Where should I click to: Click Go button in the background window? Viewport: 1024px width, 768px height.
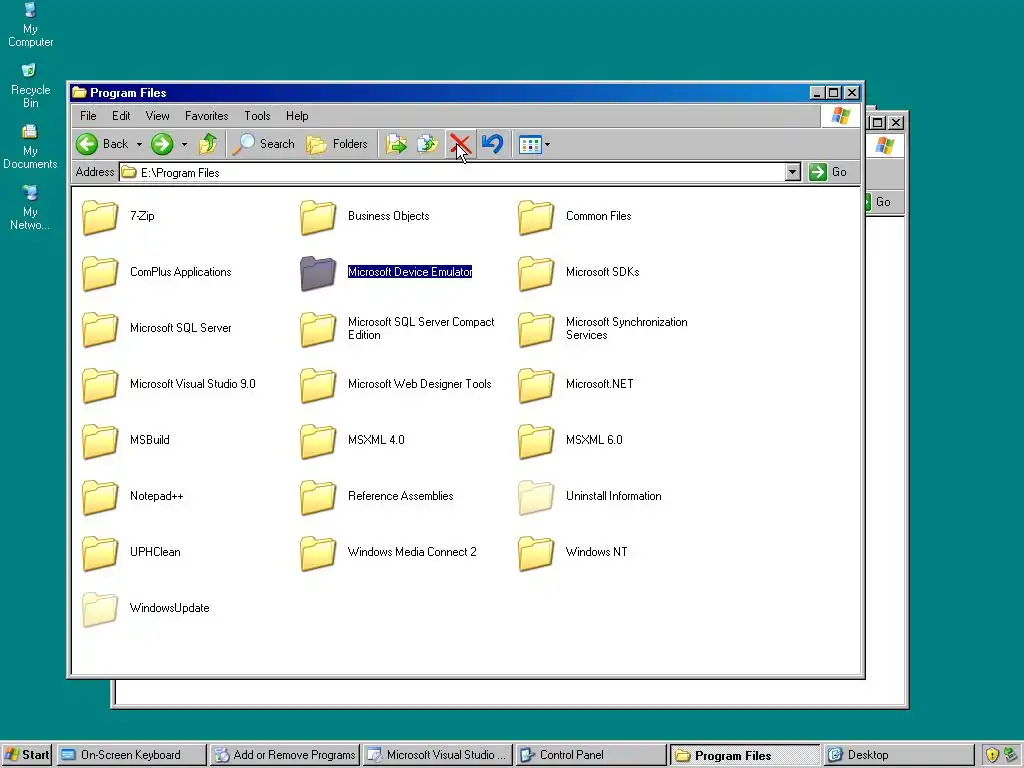[x=880, y=202]
